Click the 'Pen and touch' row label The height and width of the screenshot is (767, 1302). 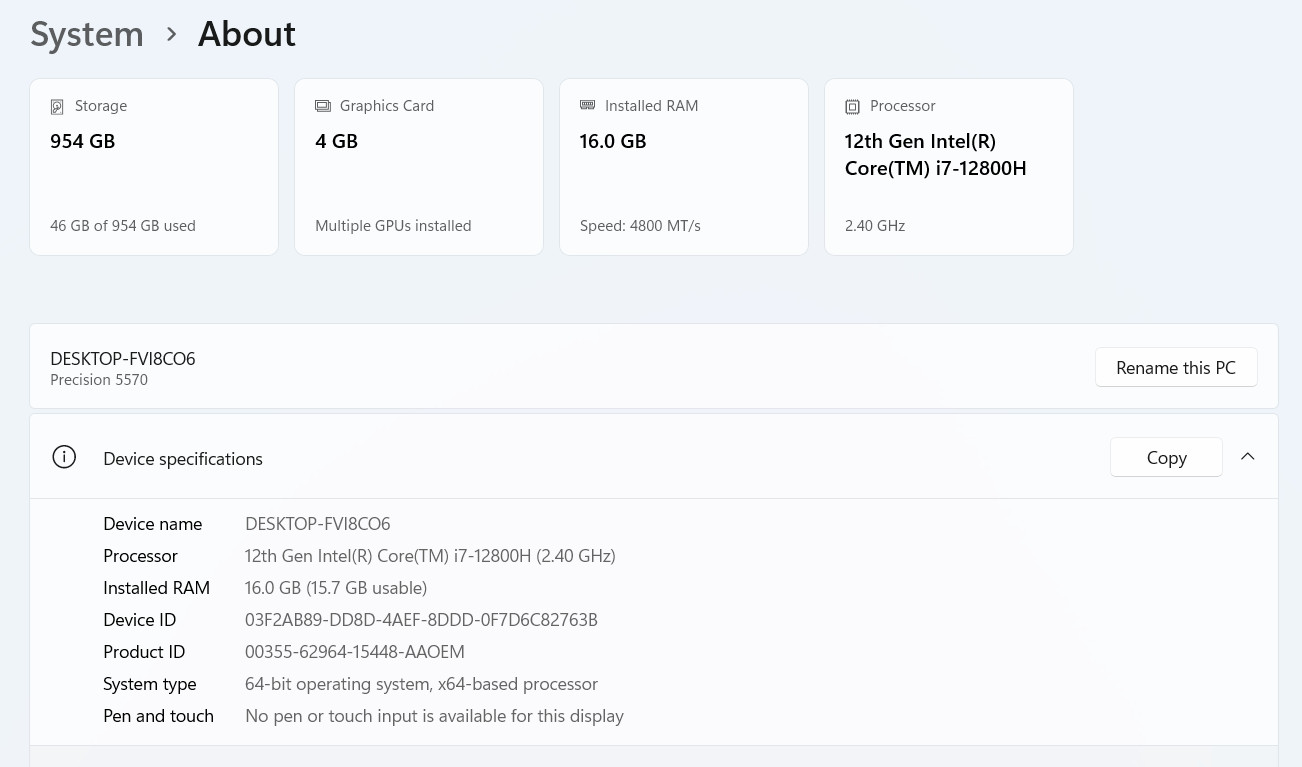click(x=159, y=716)
